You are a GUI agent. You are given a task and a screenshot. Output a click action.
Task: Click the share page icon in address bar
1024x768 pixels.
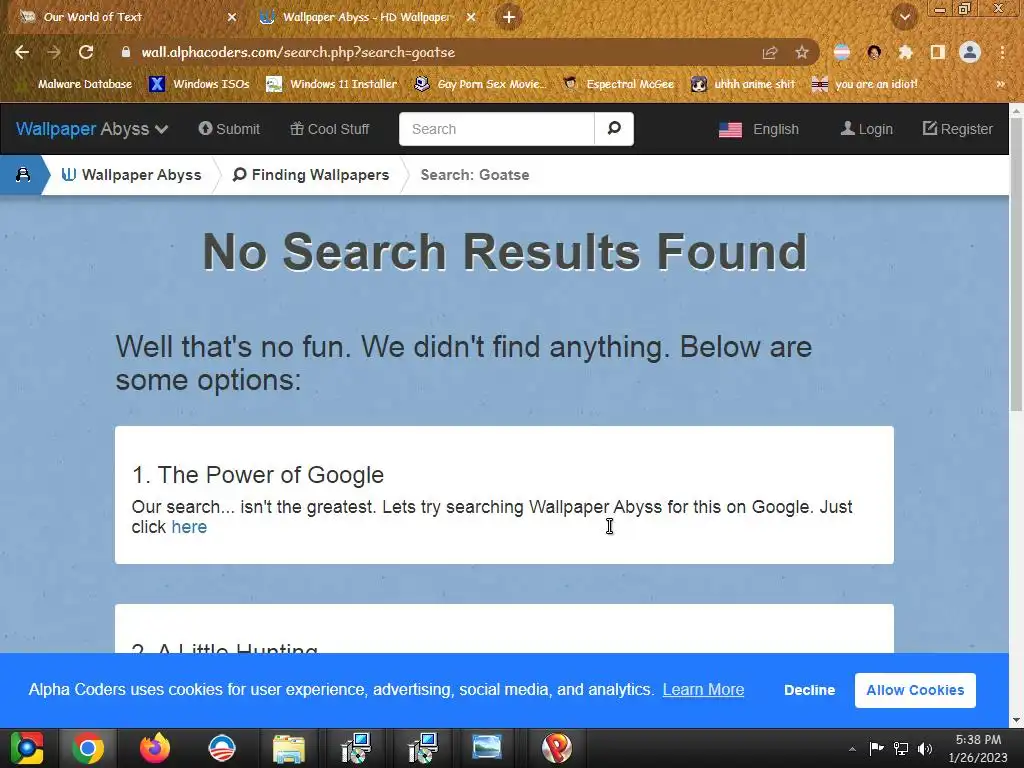[x=770, y=52]
